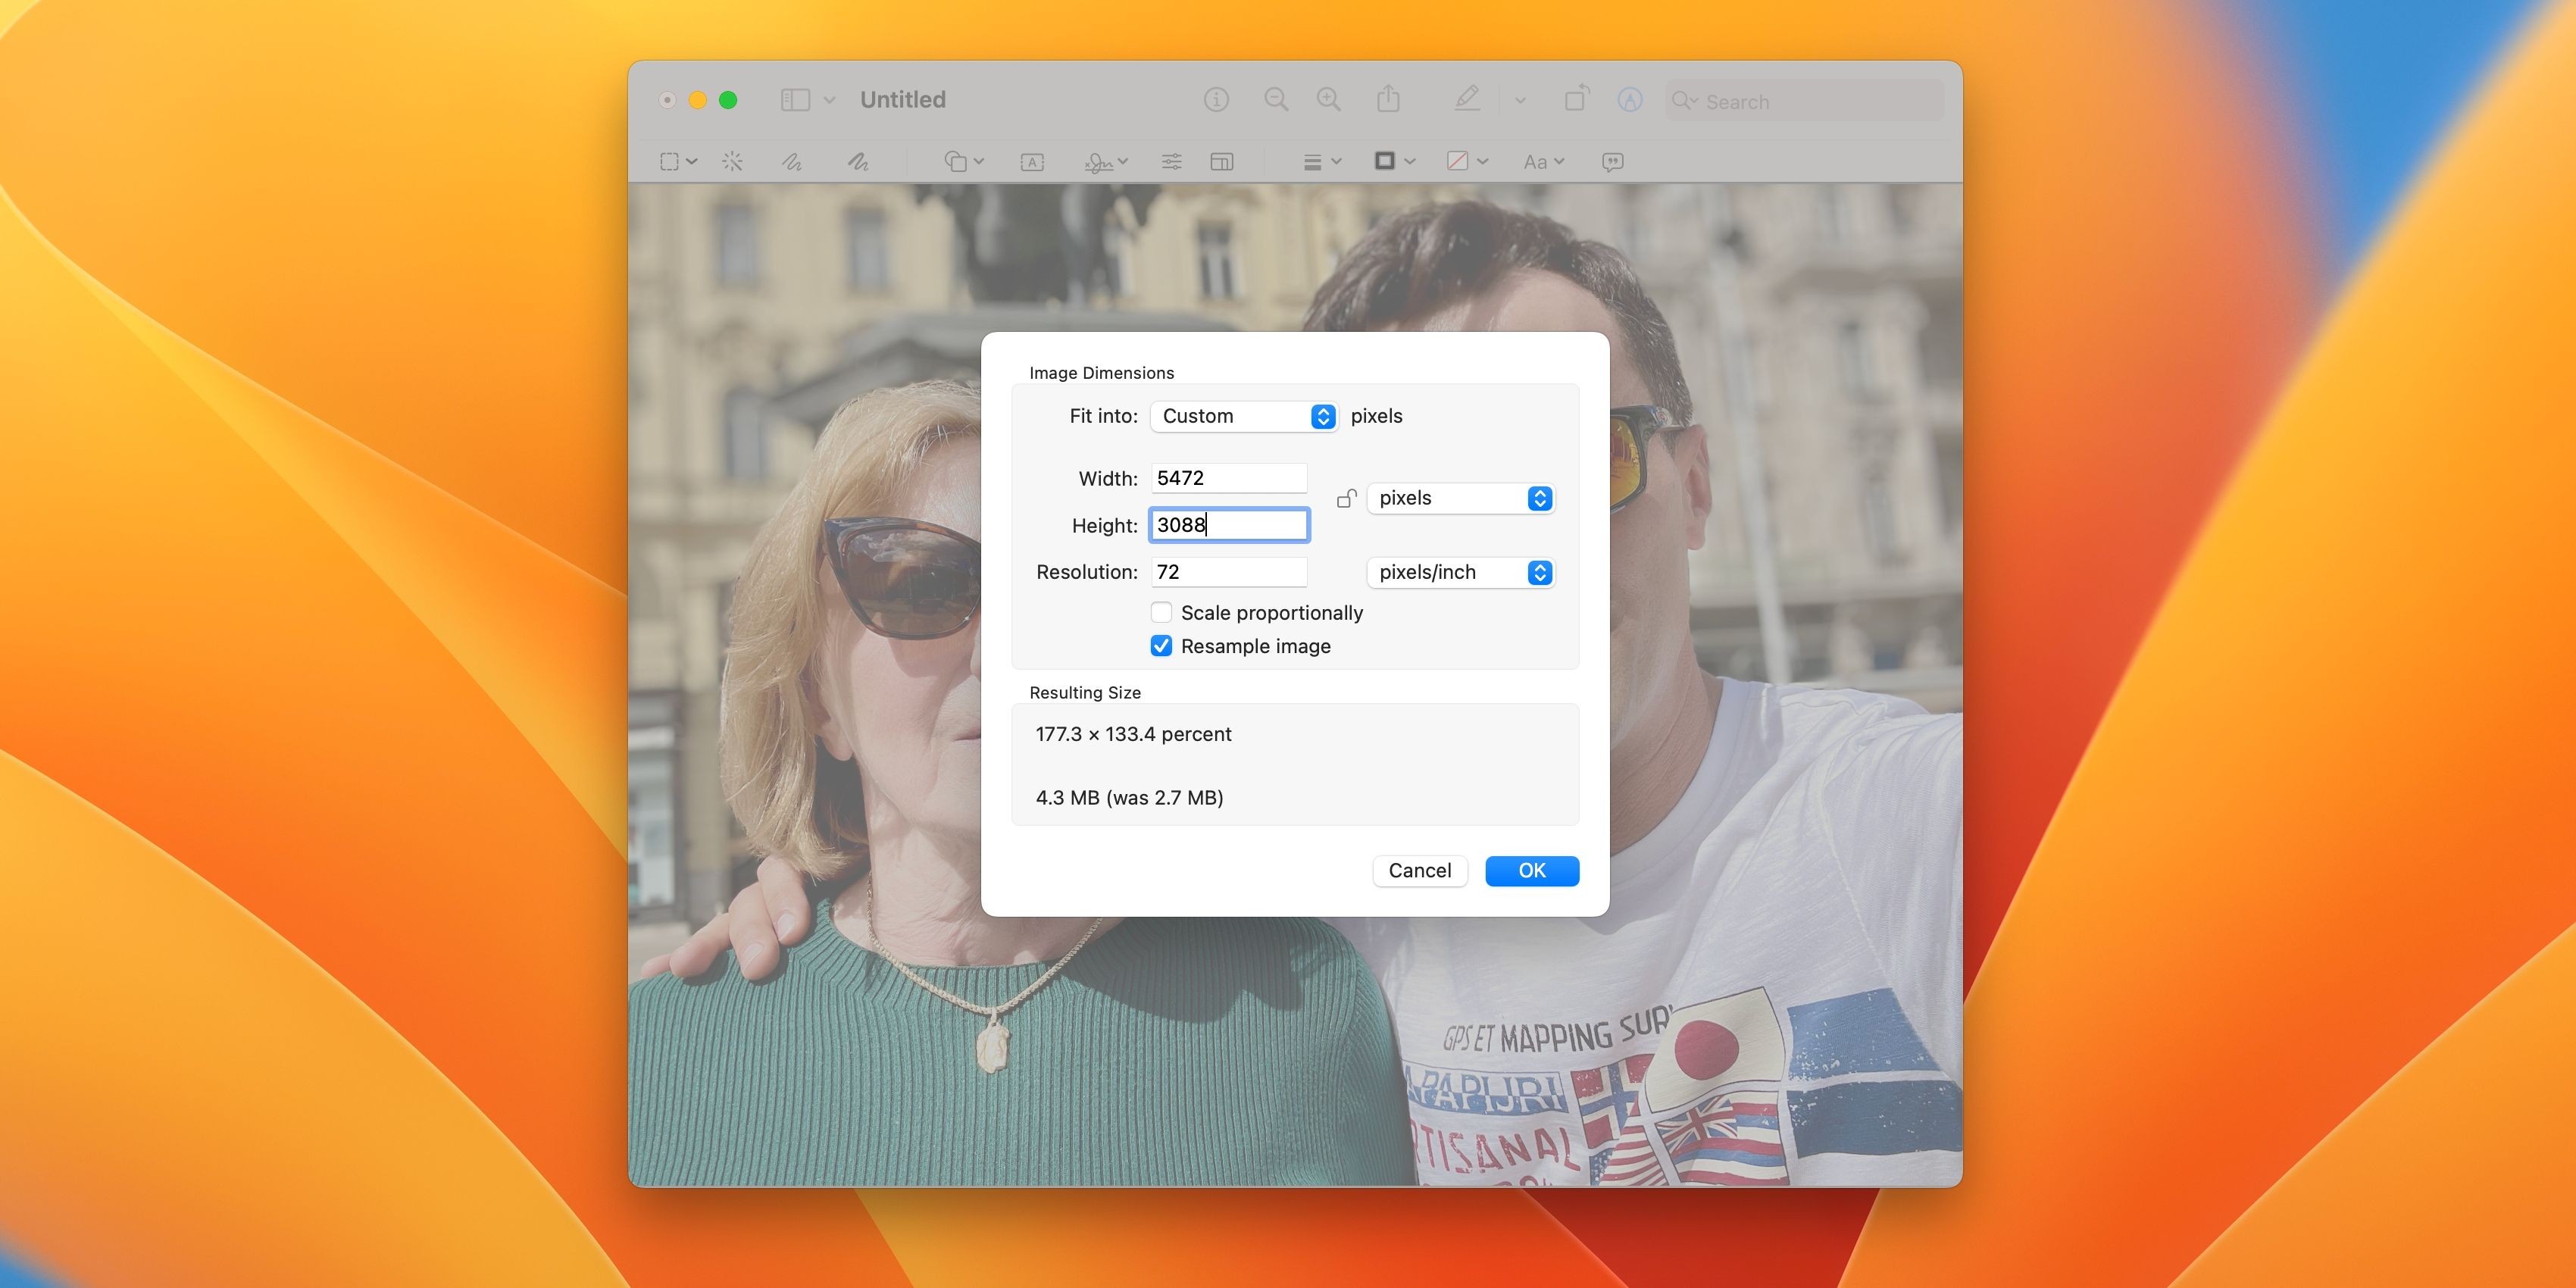The width and height of the screenshot is (2576, 1288).
Task: Select the Sketch tool
Action: coord(792,162)
